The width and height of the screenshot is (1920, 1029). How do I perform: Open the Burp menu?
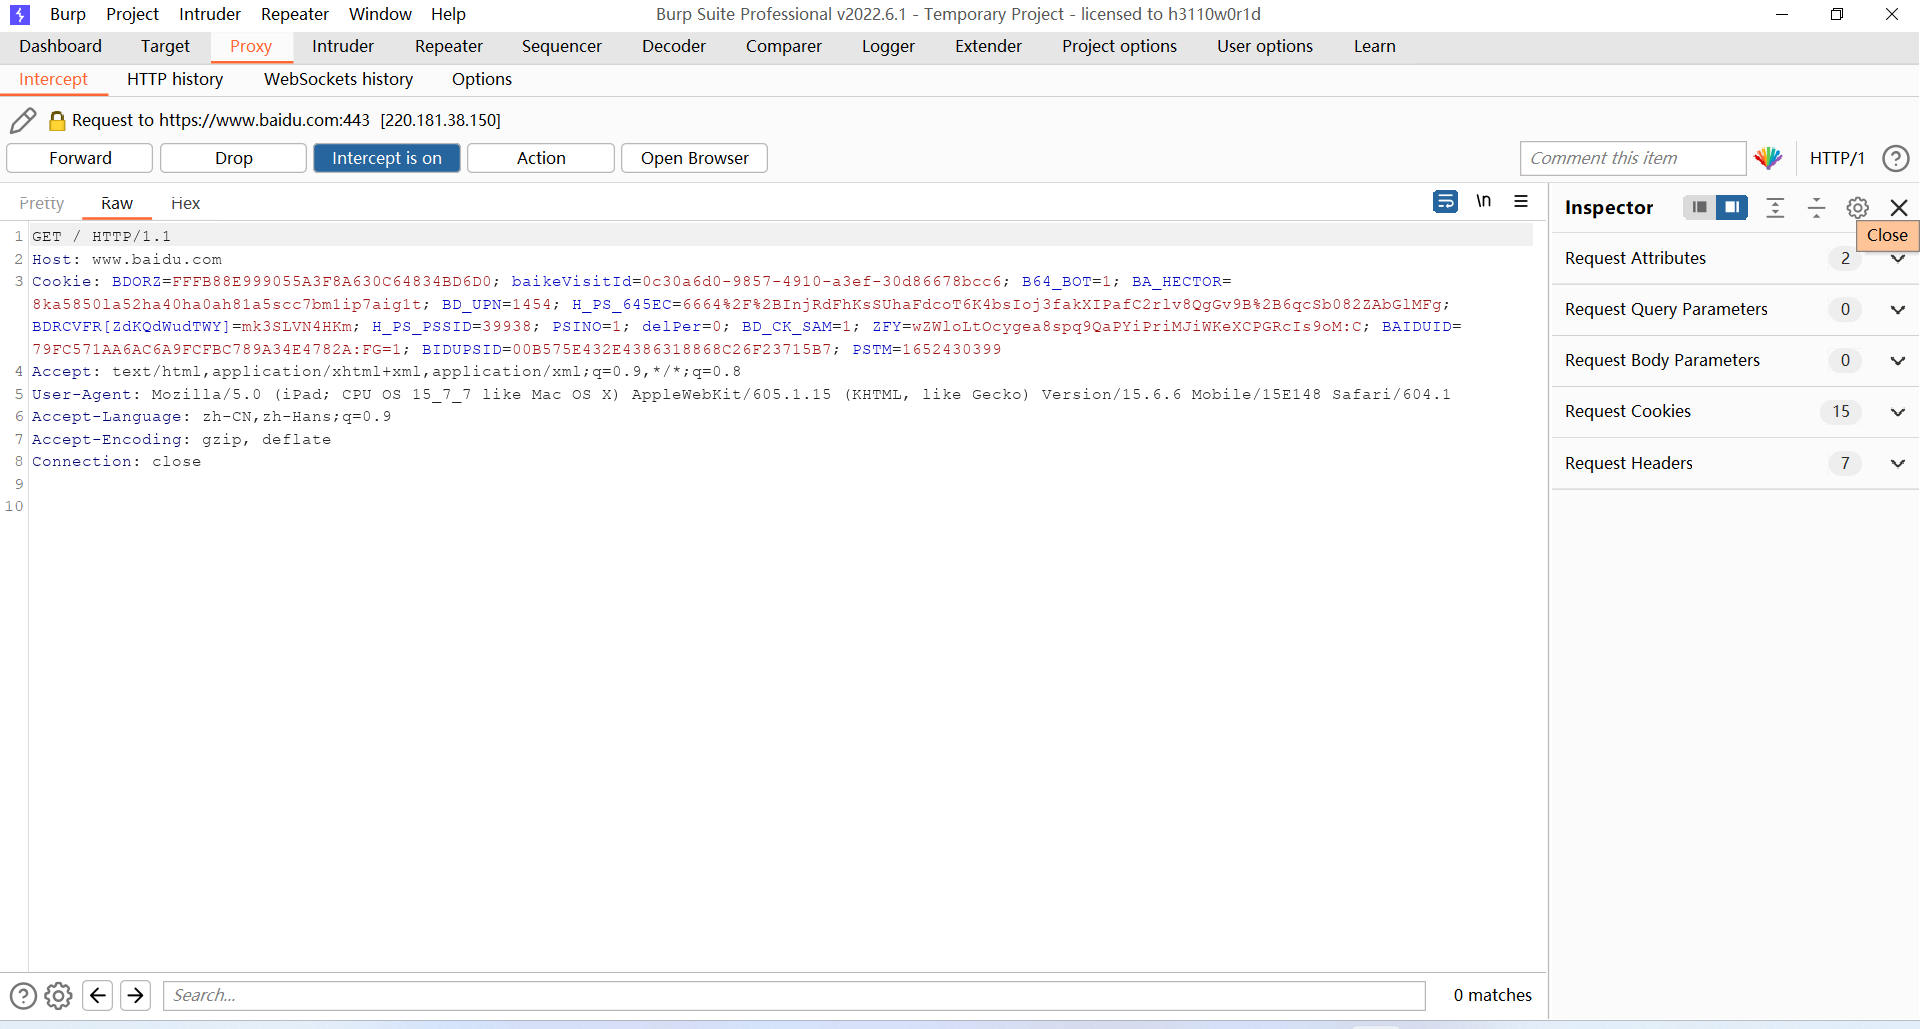[68, 14]
